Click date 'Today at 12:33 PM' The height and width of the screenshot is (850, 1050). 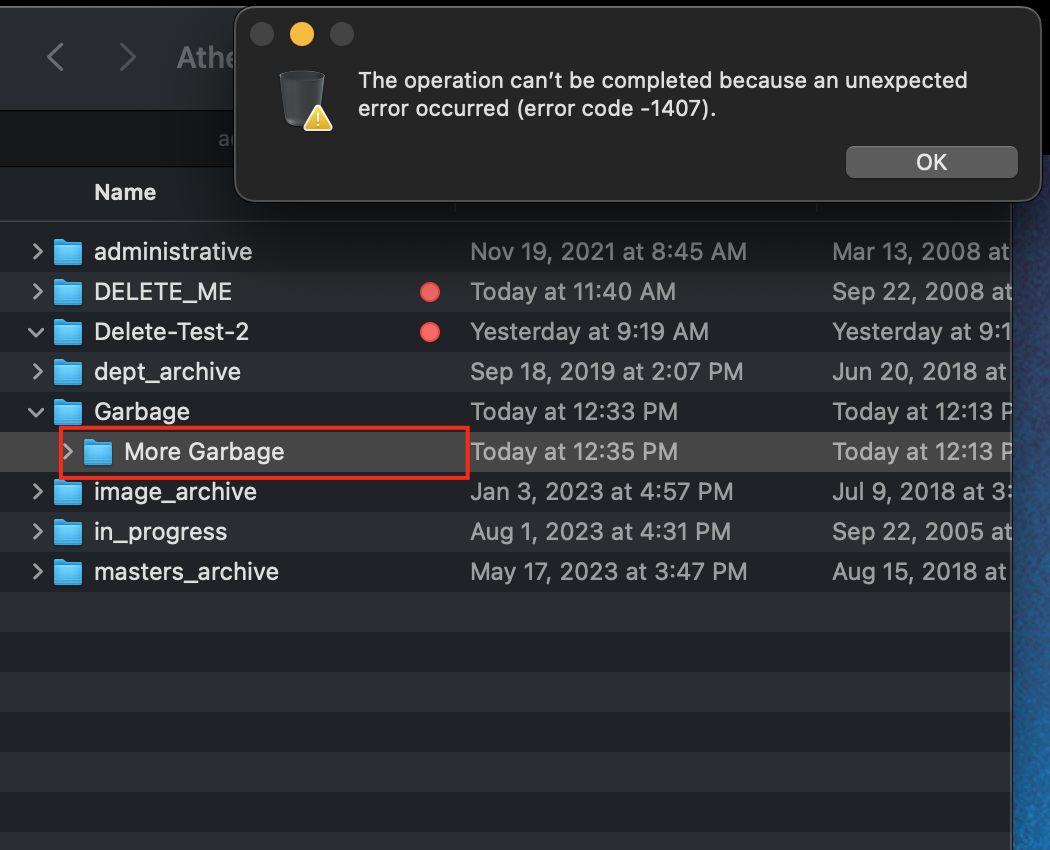point(574,412)
